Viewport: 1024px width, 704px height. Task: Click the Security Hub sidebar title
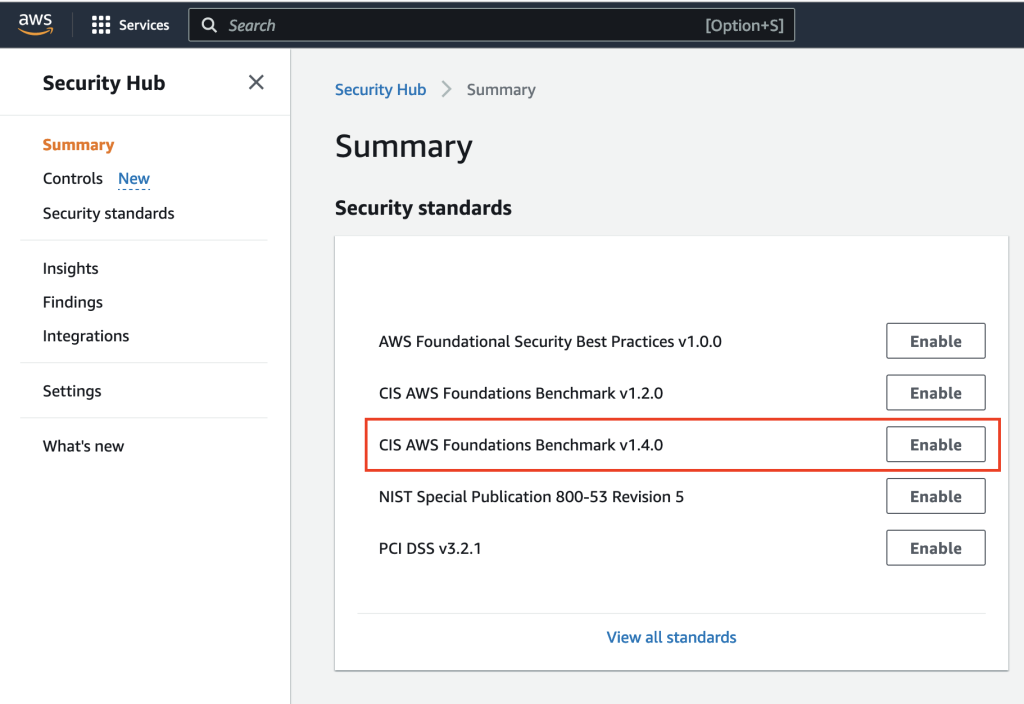point(104,83)
